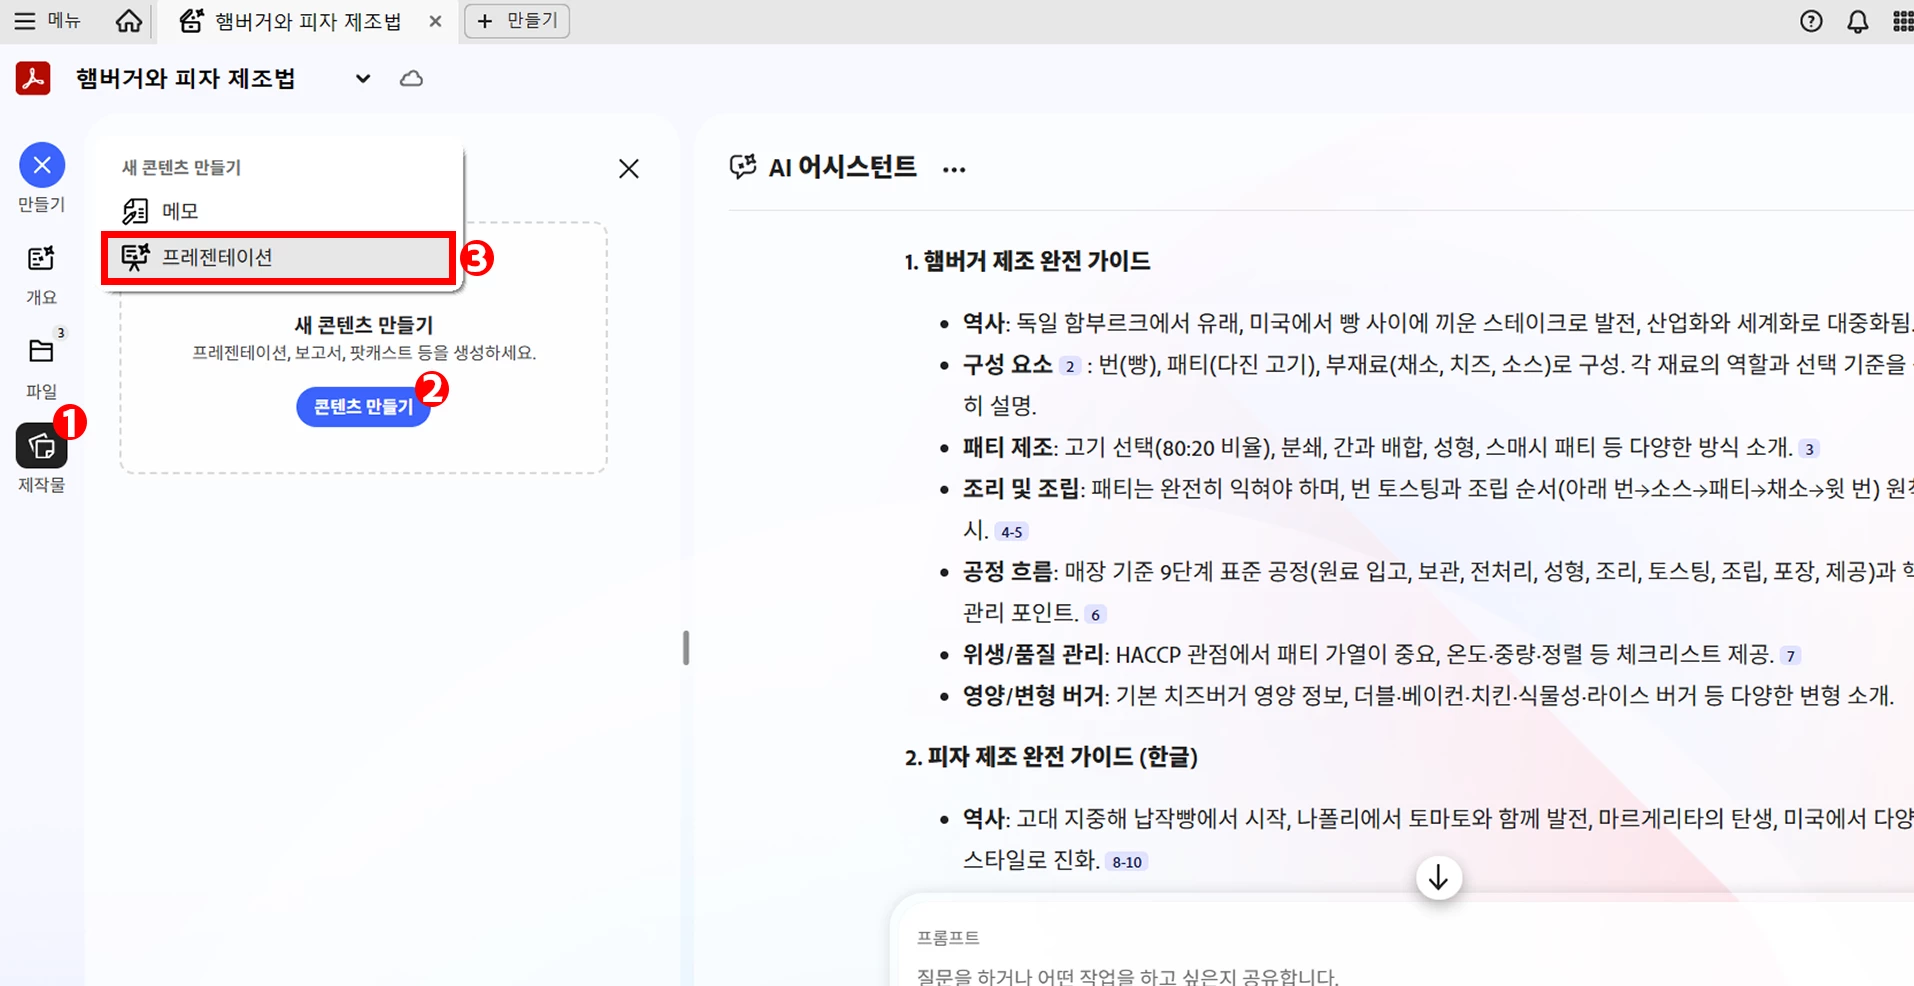1914x986 pixels.
Task: Open the apps grid icon
Action: pyautogui.click(x=1902, y=21)
